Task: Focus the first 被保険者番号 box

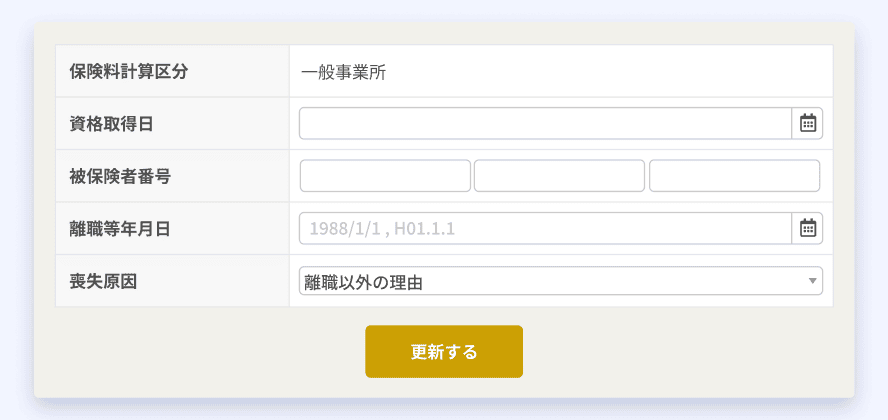Action: pos(385,176)
